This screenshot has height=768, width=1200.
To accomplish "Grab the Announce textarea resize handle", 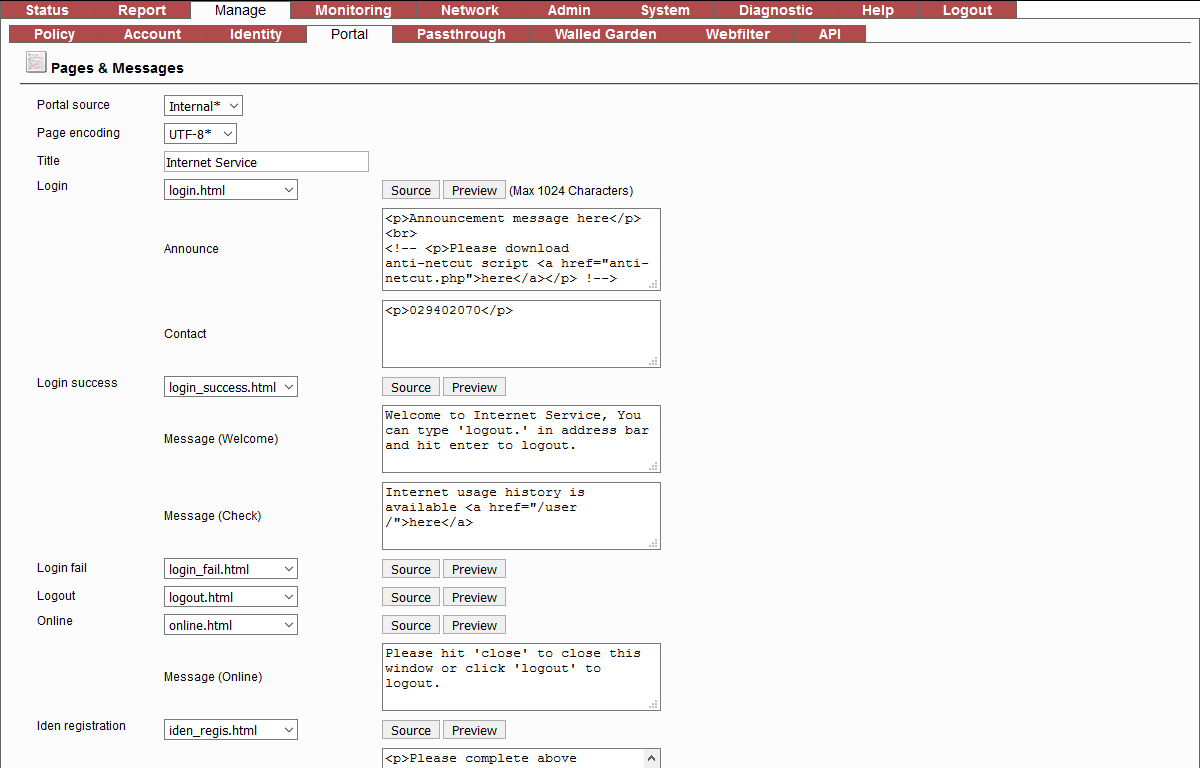I will 653,284.
